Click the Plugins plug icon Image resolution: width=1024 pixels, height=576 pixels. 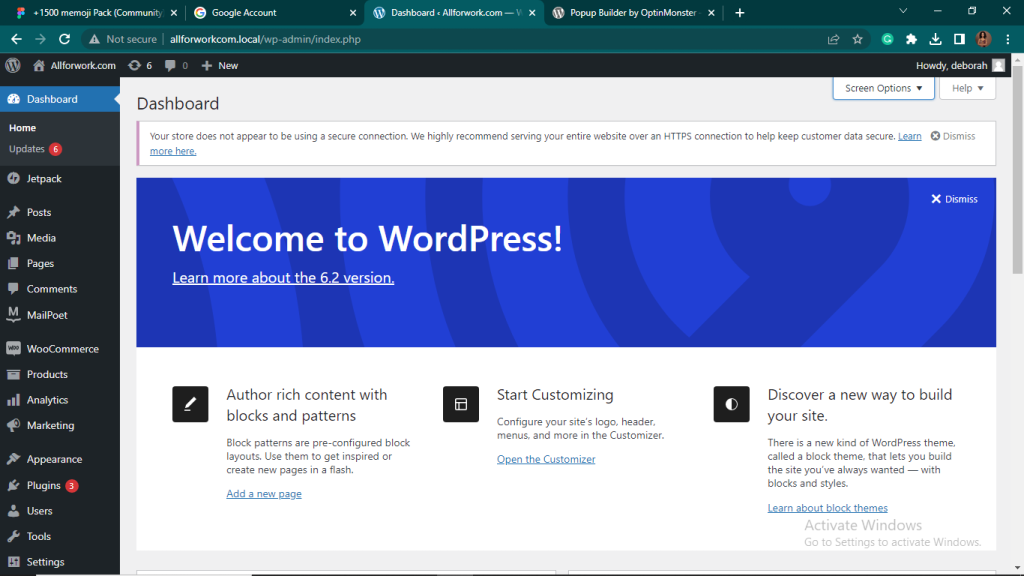click(x=14, y=485)
